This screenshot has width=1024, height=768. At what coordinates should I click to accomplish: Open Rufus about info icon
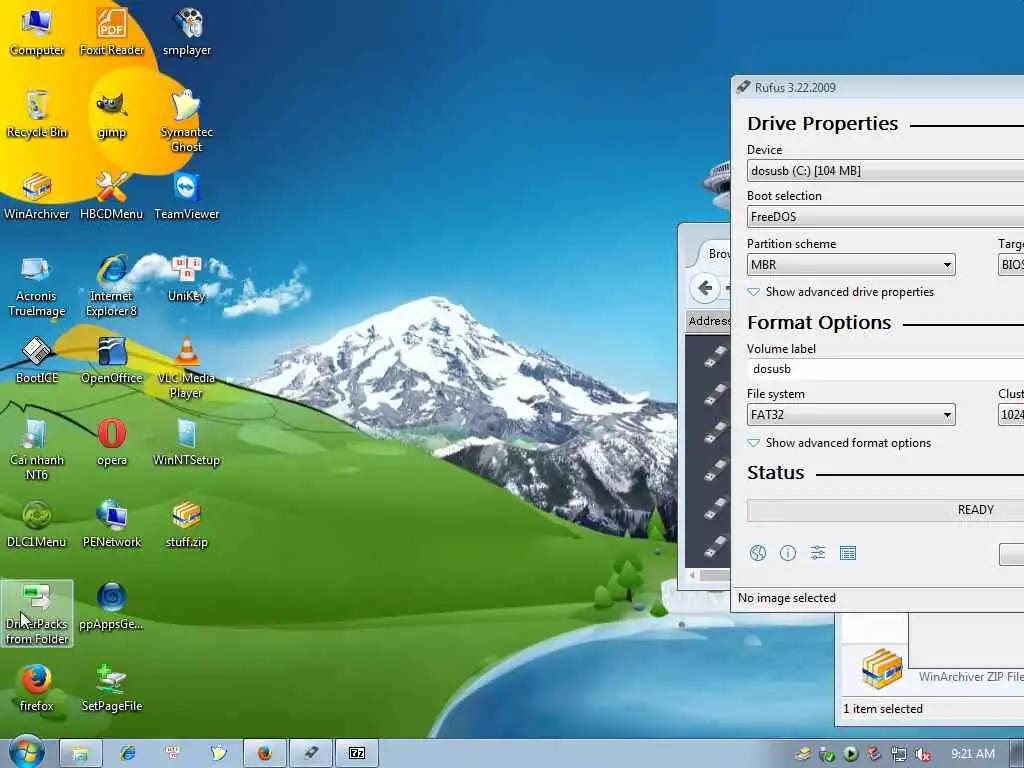788,554
